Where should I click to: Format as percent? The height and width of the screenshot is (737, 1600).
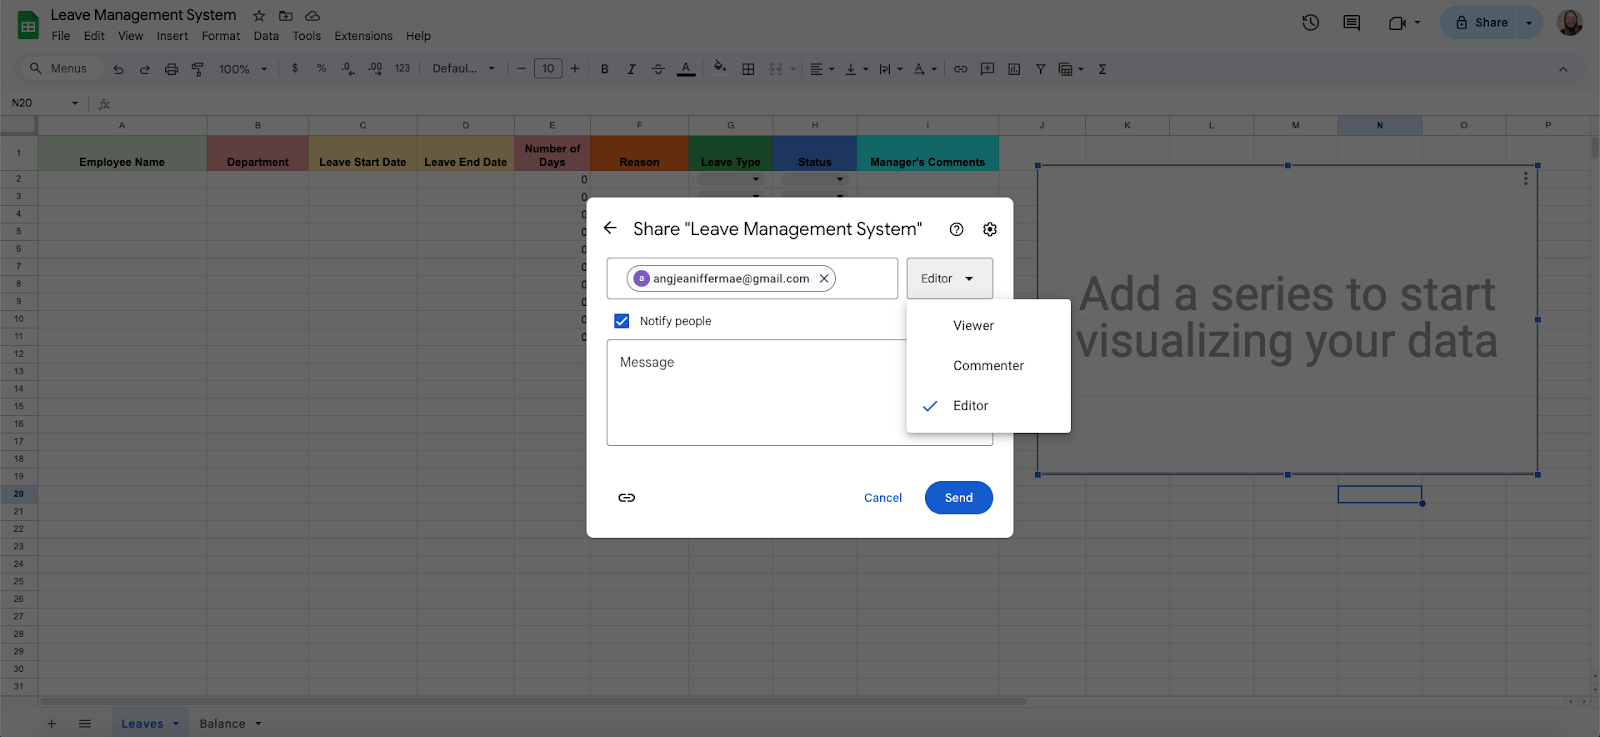(x=321, y=69)
